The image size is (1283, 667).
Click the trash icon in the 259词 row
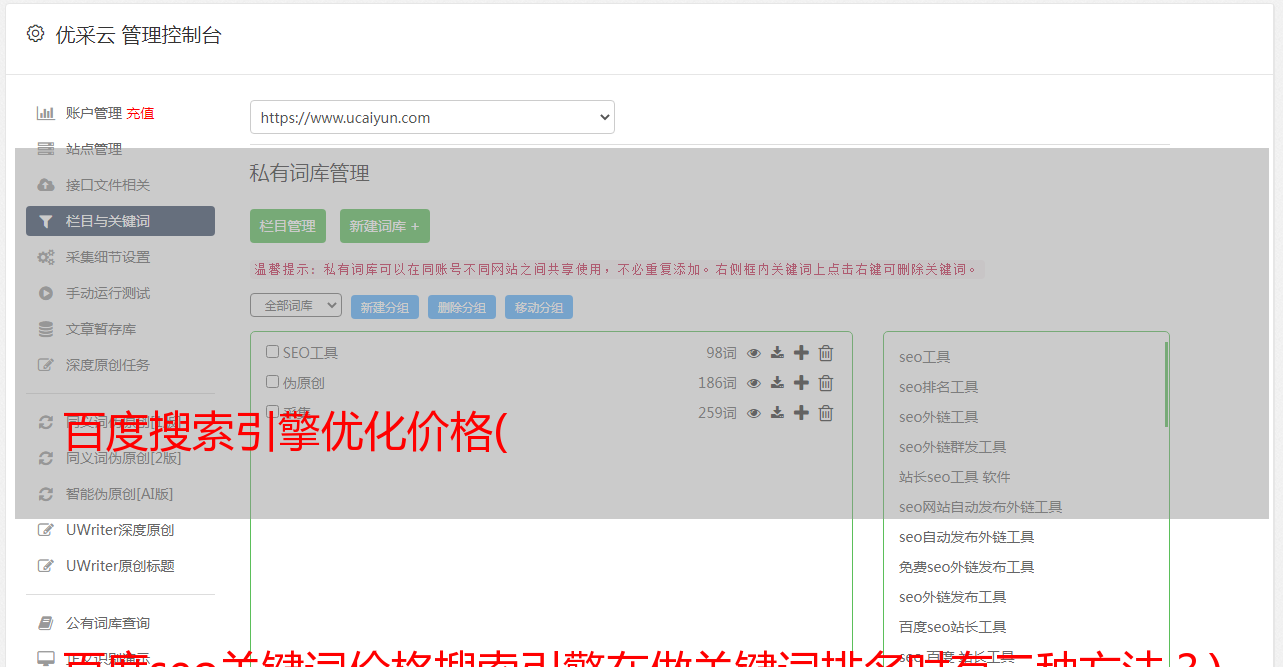[x=826, y=413]
